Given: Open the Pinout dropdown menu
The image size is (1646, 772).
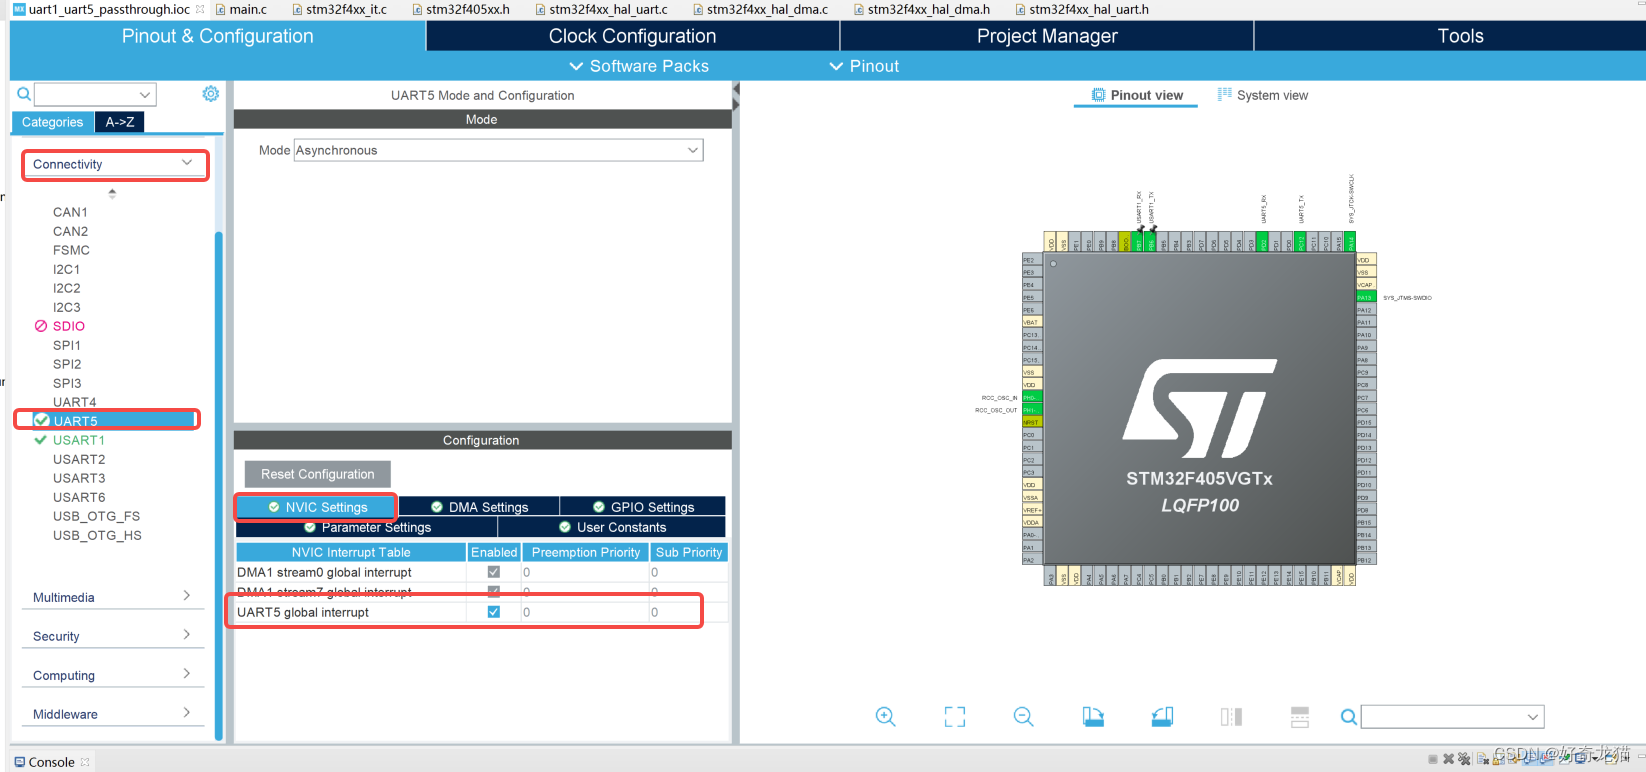Looking at the screenshot, I should coord(864,66).
